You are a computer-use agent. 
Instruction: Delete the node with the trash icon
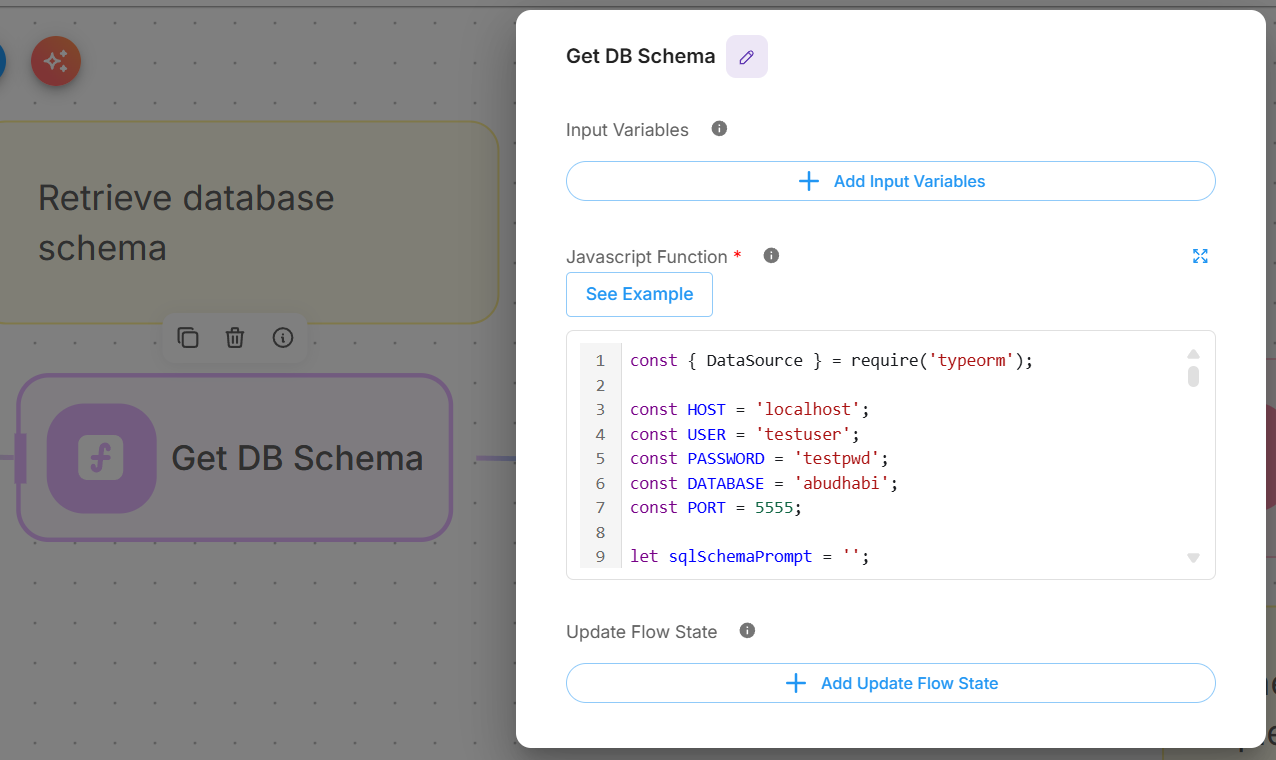coord(235,338)
